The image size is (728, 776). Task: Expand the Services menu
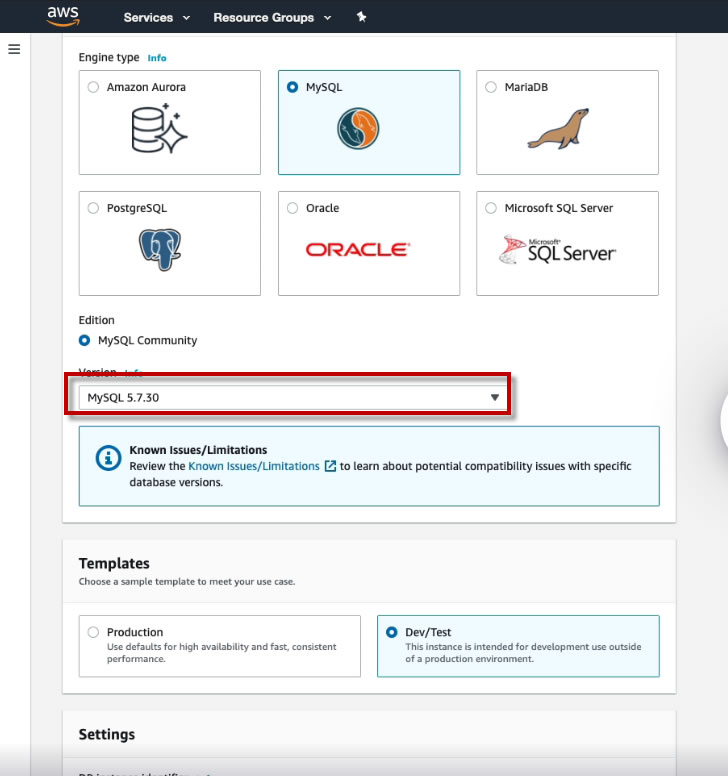(x=156, y=17)
